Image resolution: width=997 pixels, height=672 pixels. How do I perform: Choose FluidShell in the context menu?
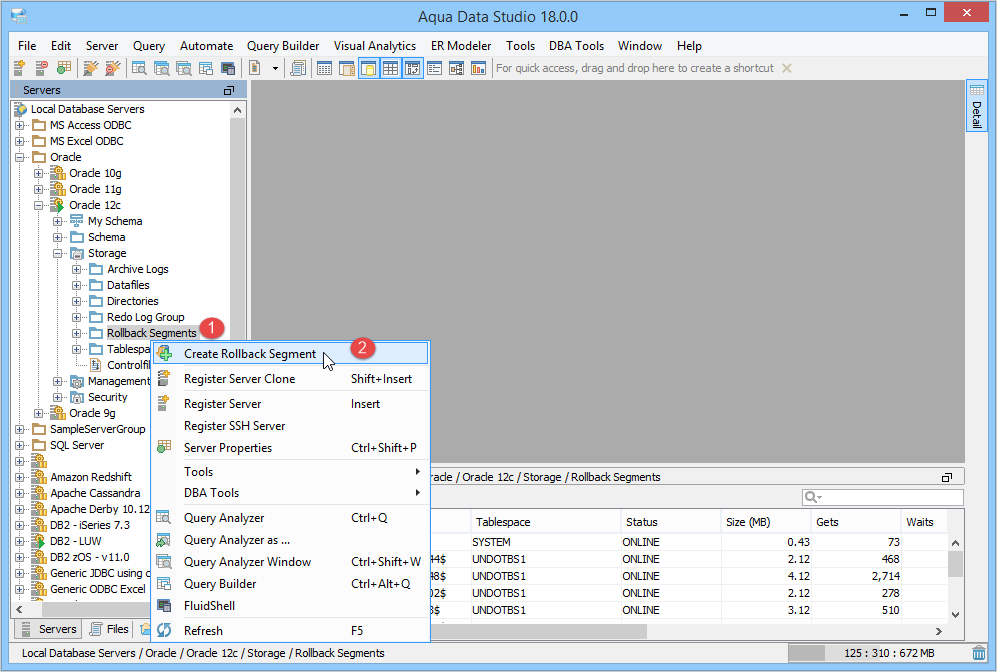coord(291,606)
